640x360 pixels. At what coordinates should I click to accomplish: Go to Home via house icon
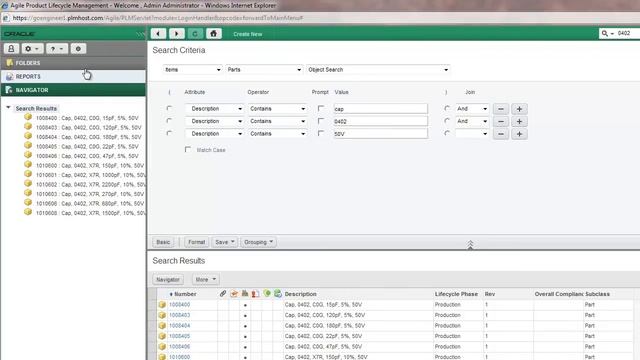(213, 33)
